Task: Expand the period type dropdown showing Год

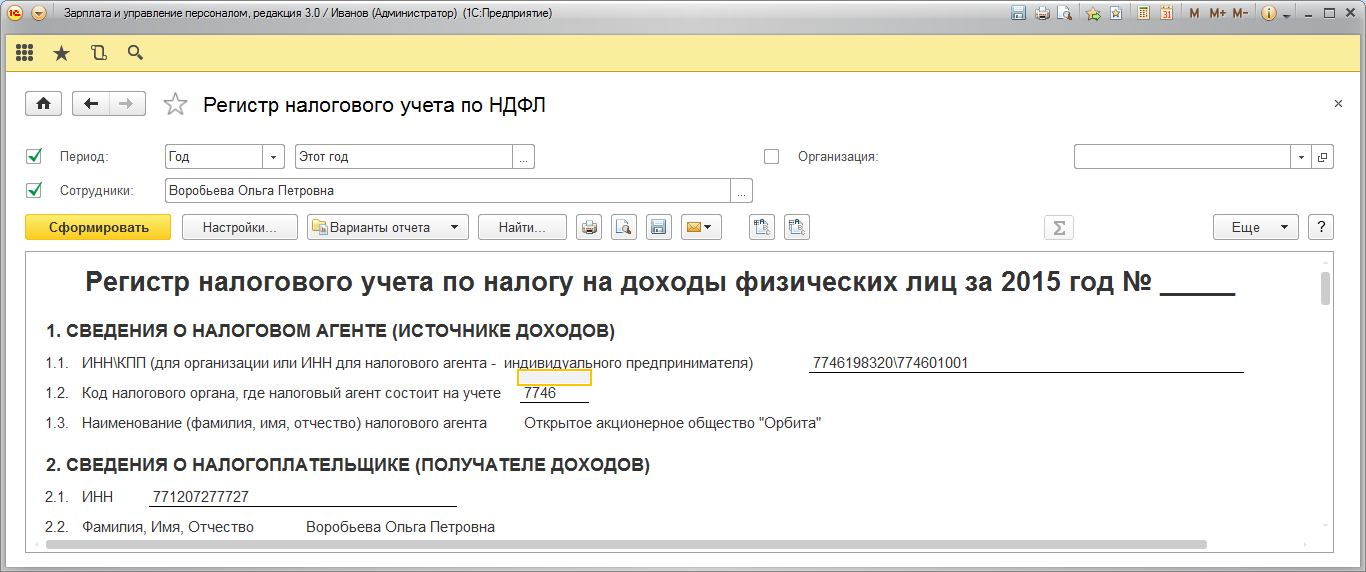Action: pyautogui.click(x=274, y=157)
